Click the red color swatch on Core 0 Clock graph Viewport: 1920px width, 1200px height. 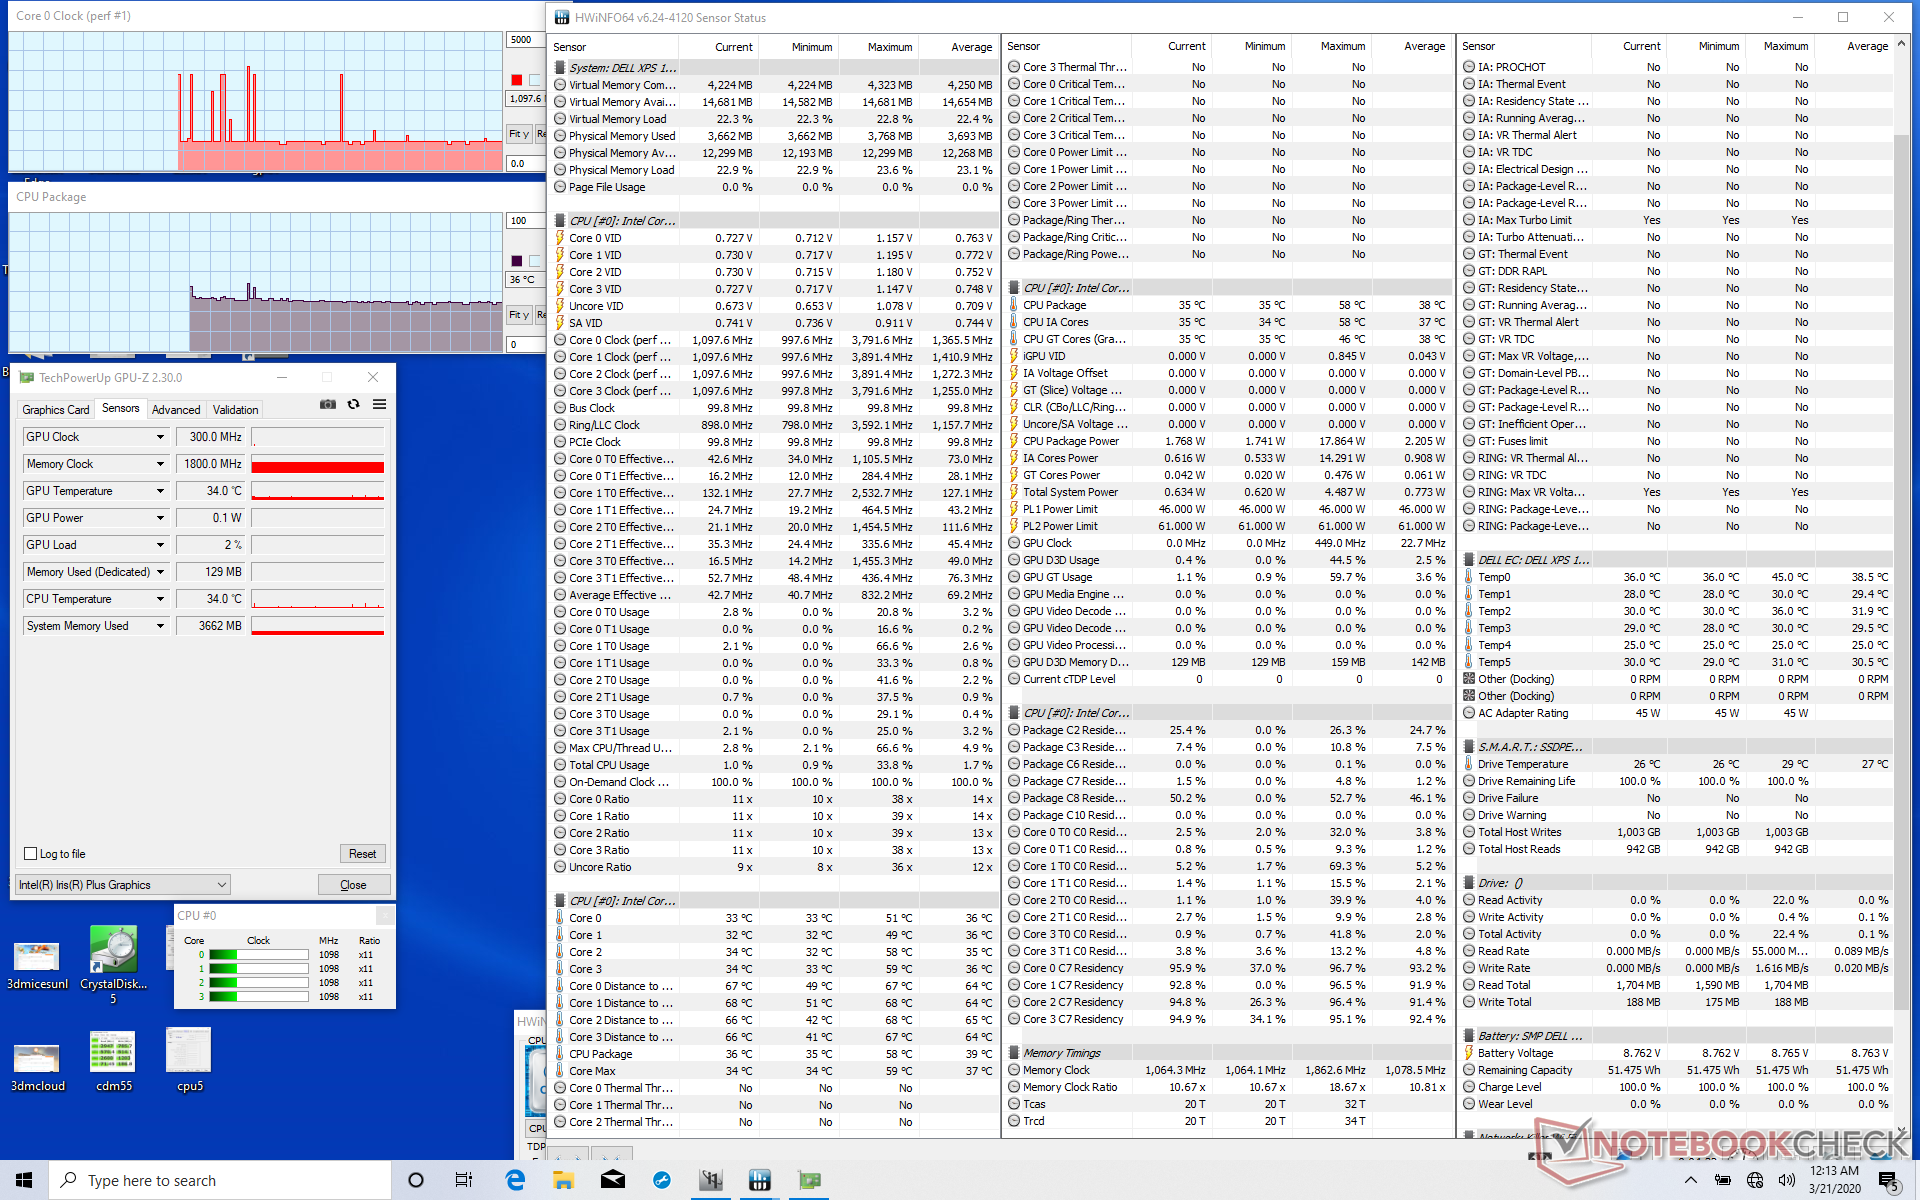click(x=516, y=80)
